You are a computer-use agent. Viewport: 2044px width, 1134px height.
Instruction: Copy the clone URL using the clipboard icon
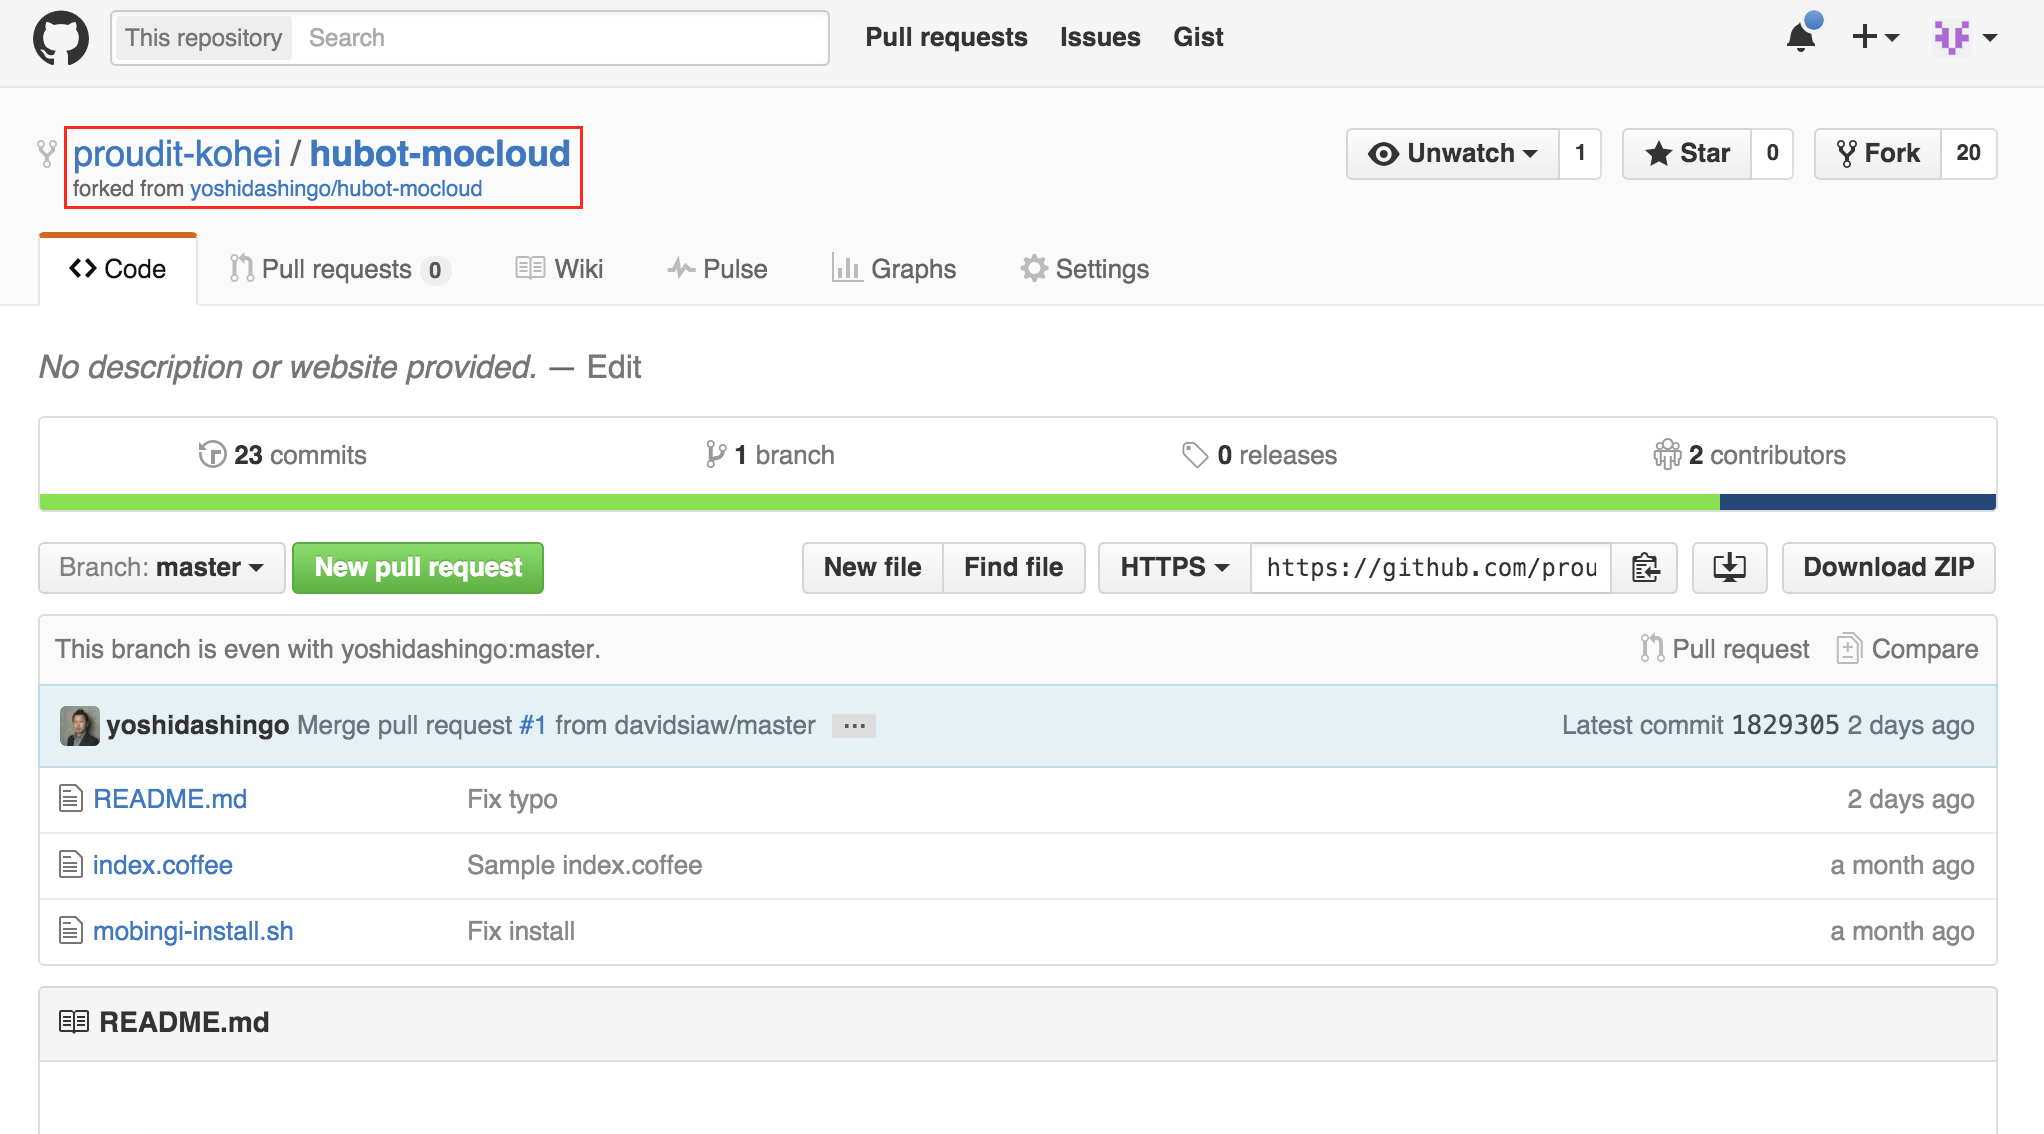click(x=1644, y=567)
